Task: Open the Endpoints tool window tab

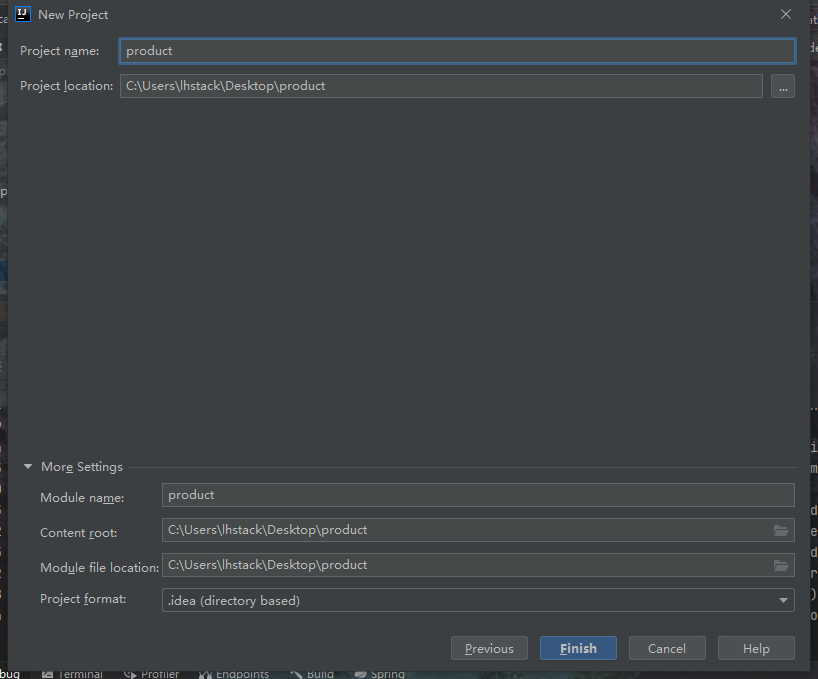Action: pyautogui.click(x=234, y=674)
